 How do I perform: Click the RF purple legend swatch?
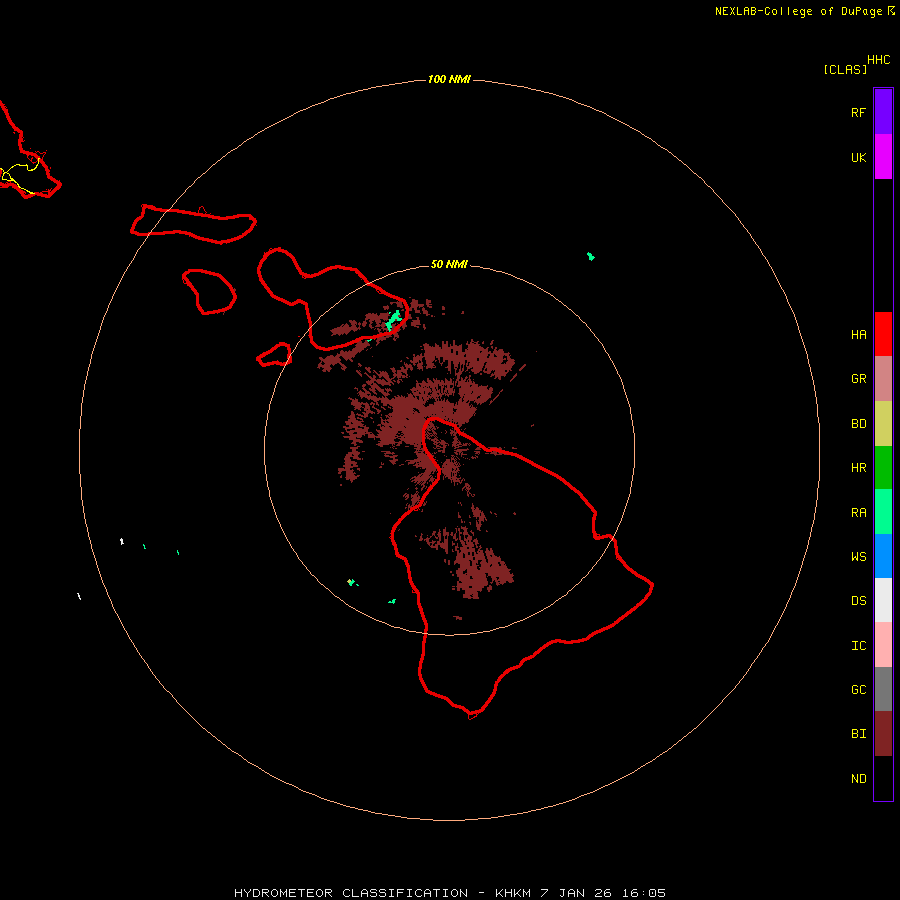[x=883, y=111]
